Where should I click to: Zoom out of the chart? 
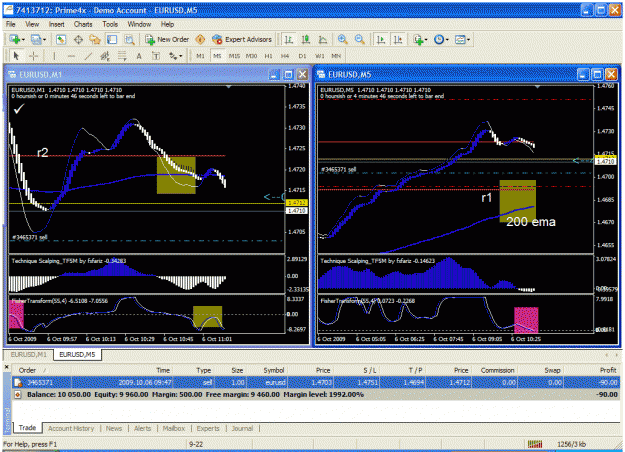click(x=360, y=39)
